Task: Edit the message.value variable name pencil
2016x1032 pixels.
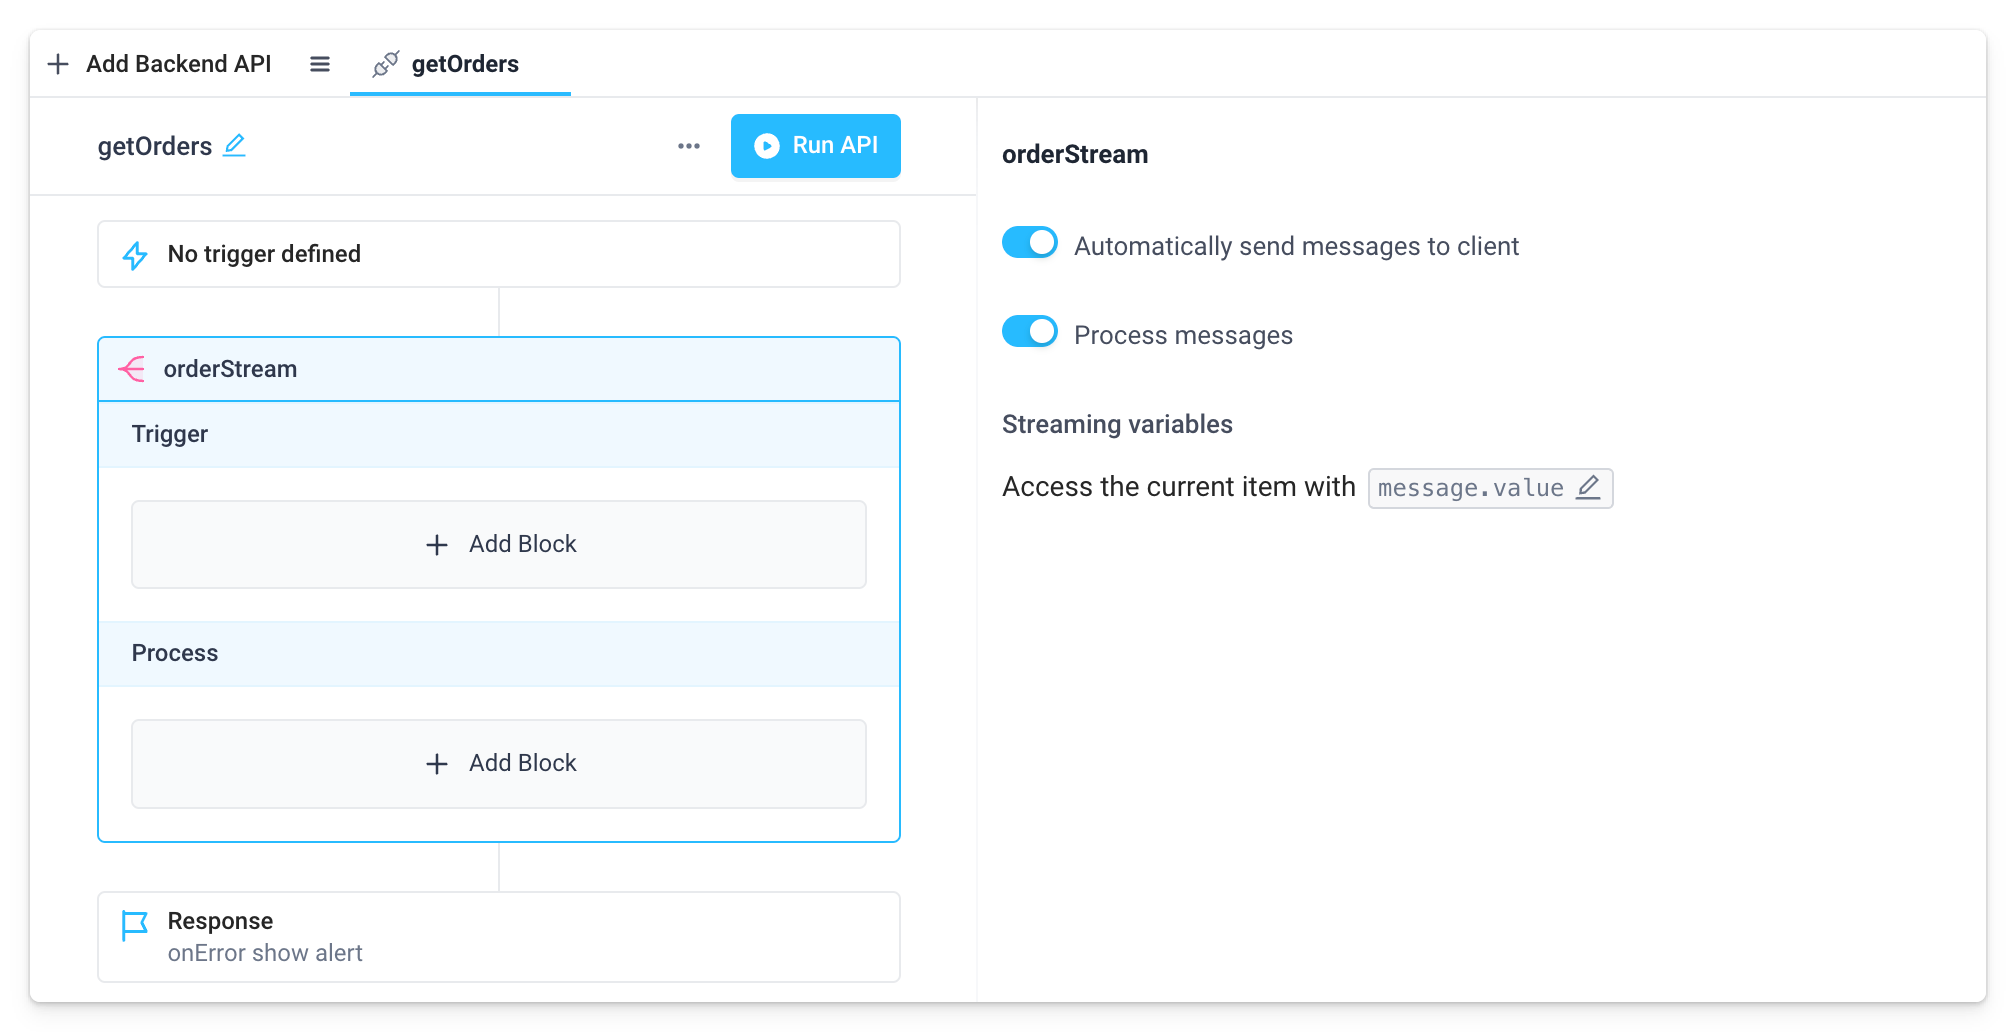Action: click(1588, 488)
